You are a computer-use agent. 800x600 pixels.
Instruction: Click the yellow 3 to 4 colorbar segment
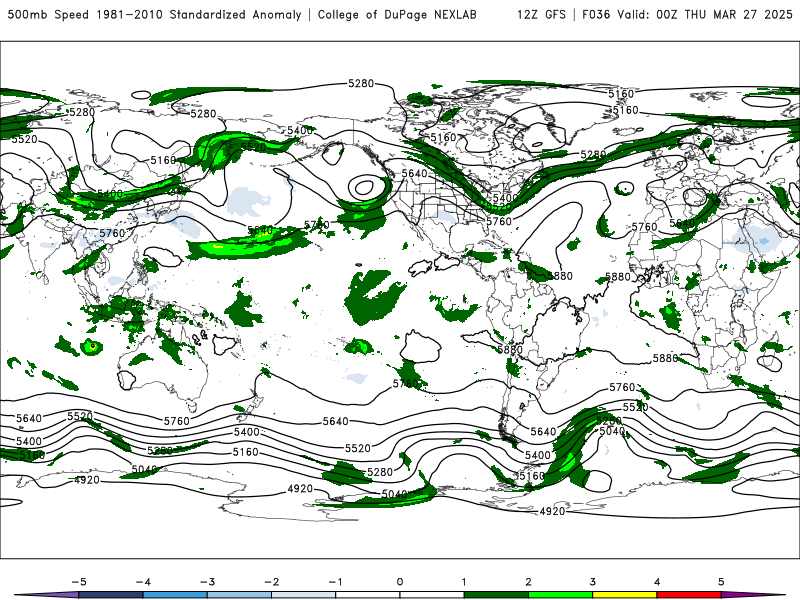coord(624,595)
